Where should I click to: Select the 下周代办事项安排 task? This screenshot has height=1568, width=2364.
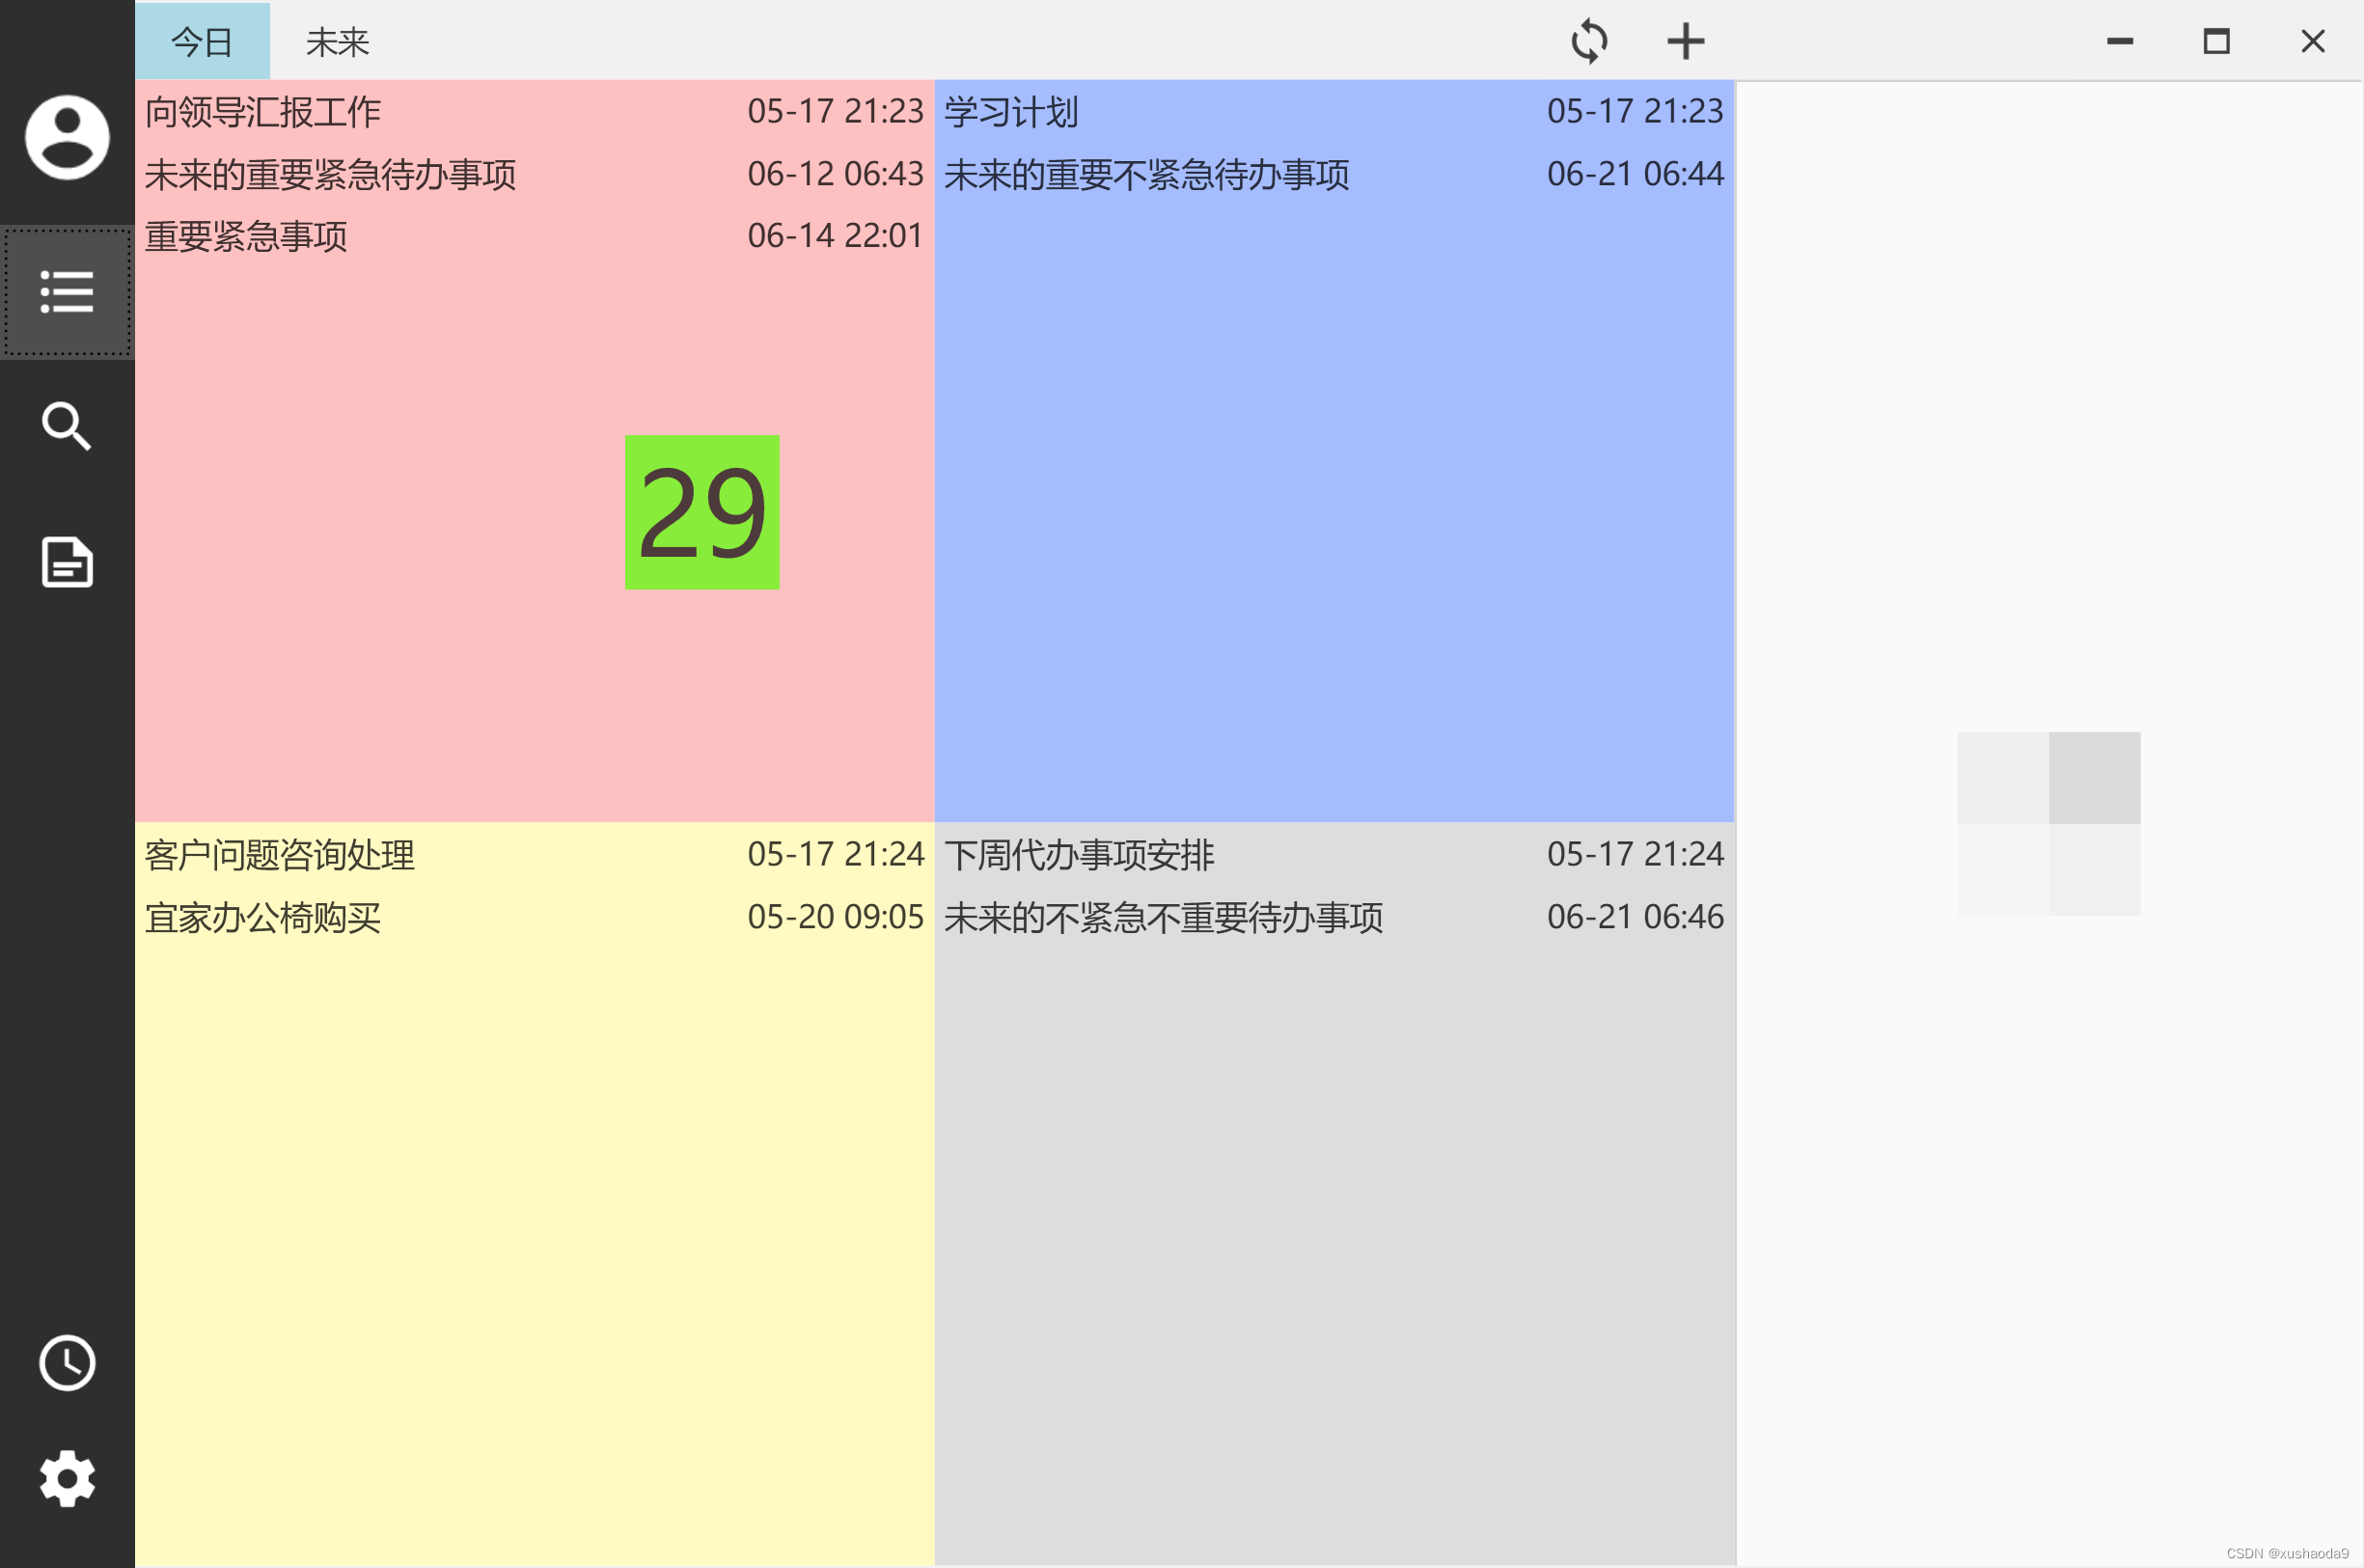click(1079, 855)
